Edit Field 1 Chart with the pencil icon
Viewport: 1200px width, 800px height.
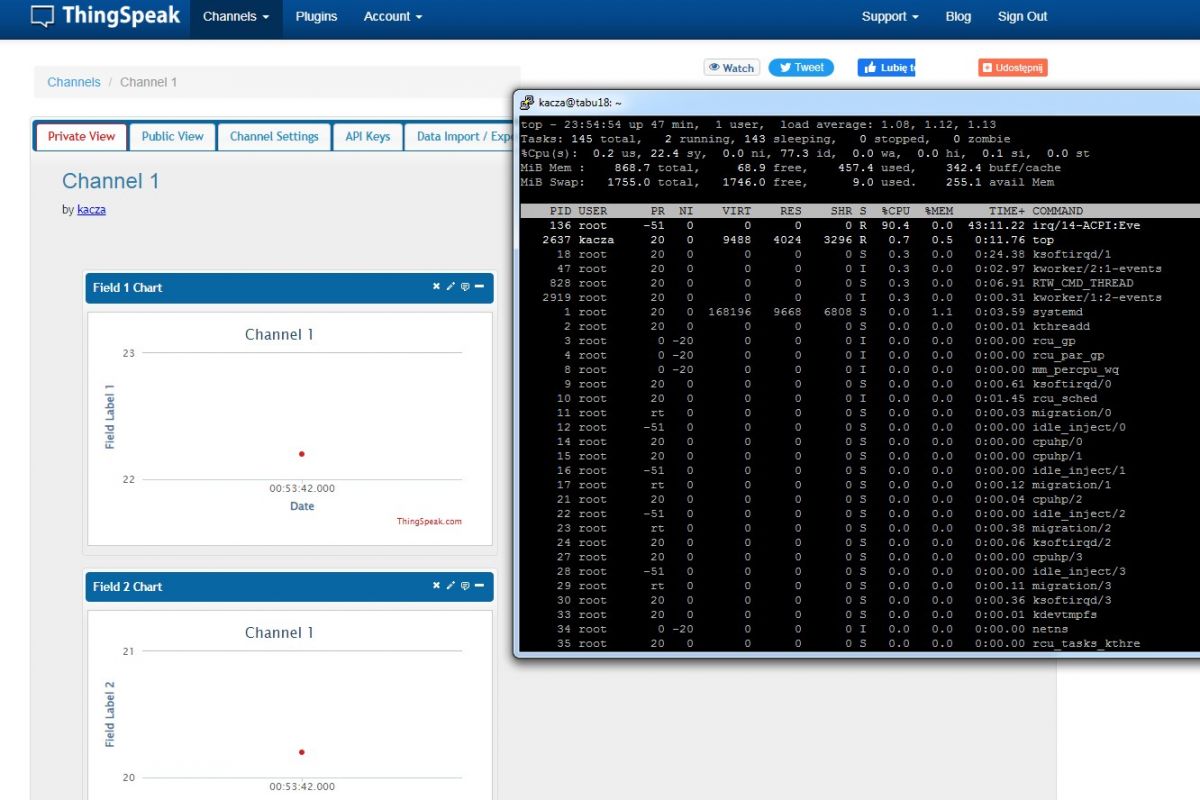450,287
